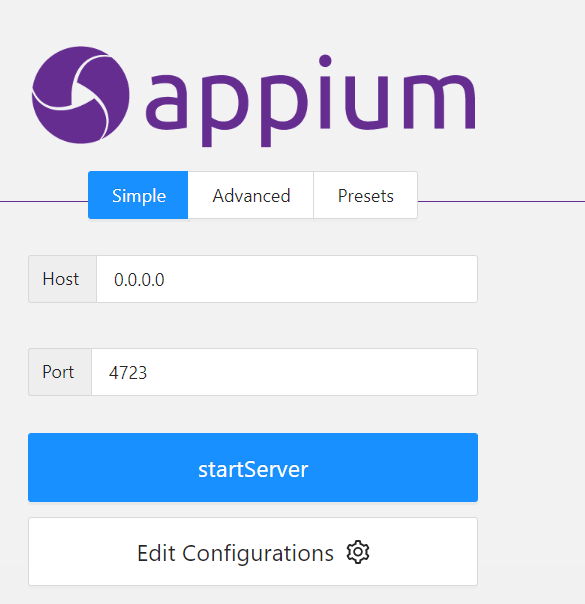Click the appium wordmark text
Image resolution: width=585 pixels, height=604 pixels.
click(310, 101)
